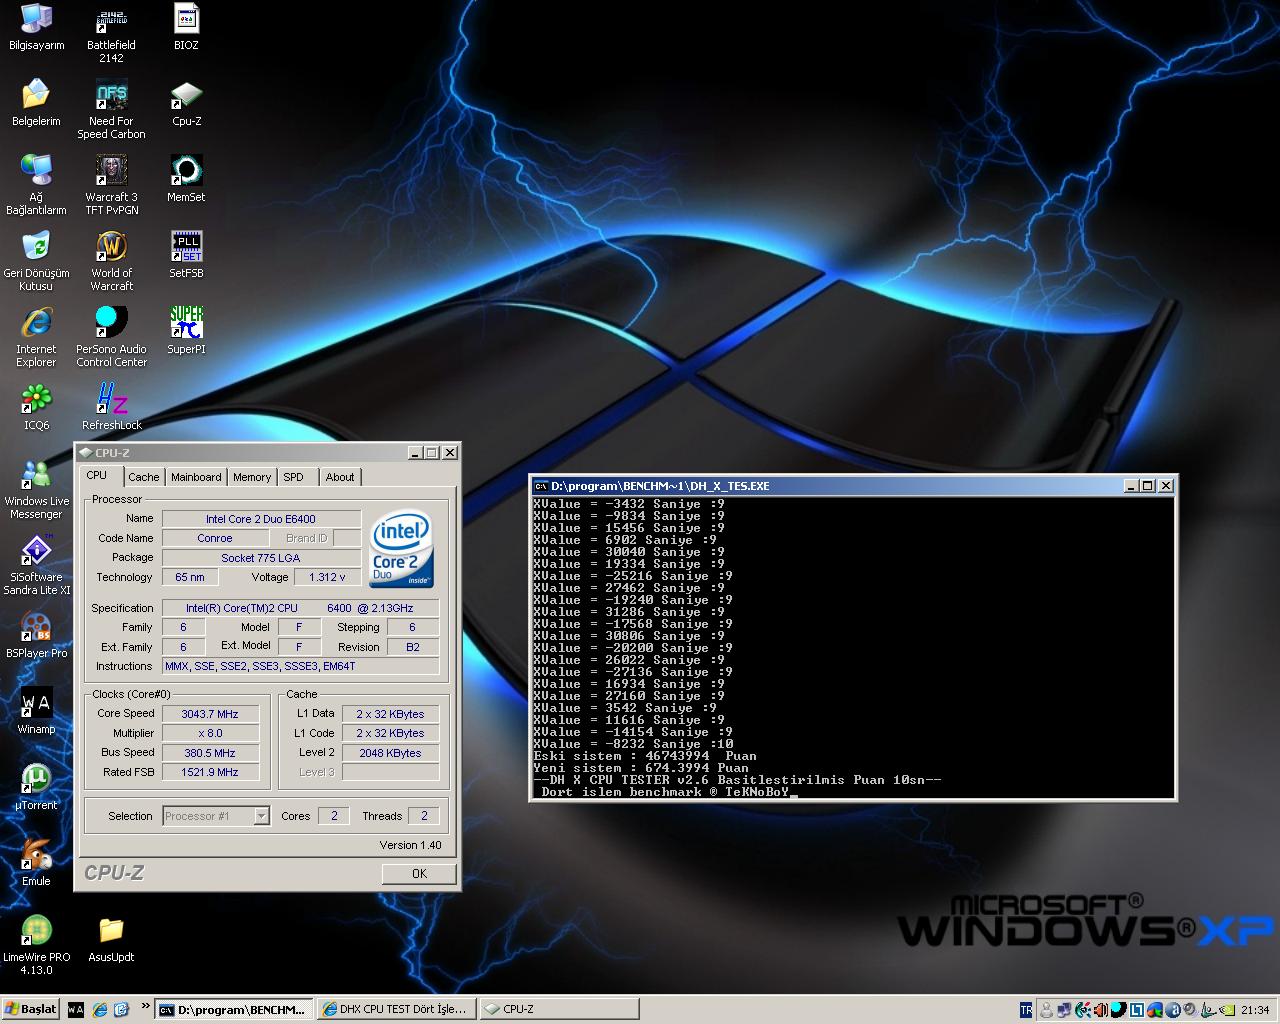Screen dimensions: 1280x1024
Task: Open BSPlayer Pro desktop shortcut
Action: 36,635
